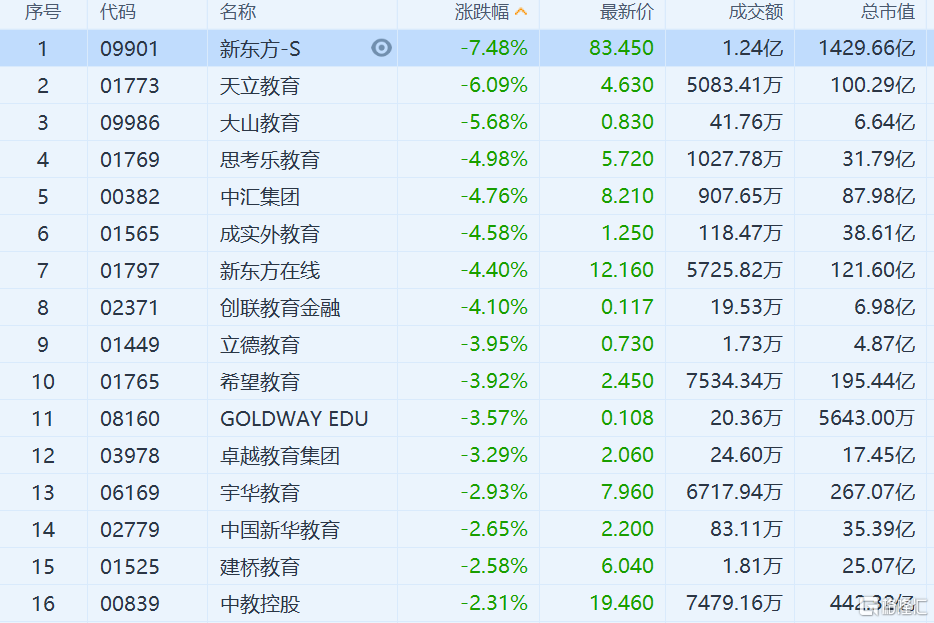Open stock code 06169 宇华教育
The height and width of the screenshot is (623, 934).
(129, 493)
